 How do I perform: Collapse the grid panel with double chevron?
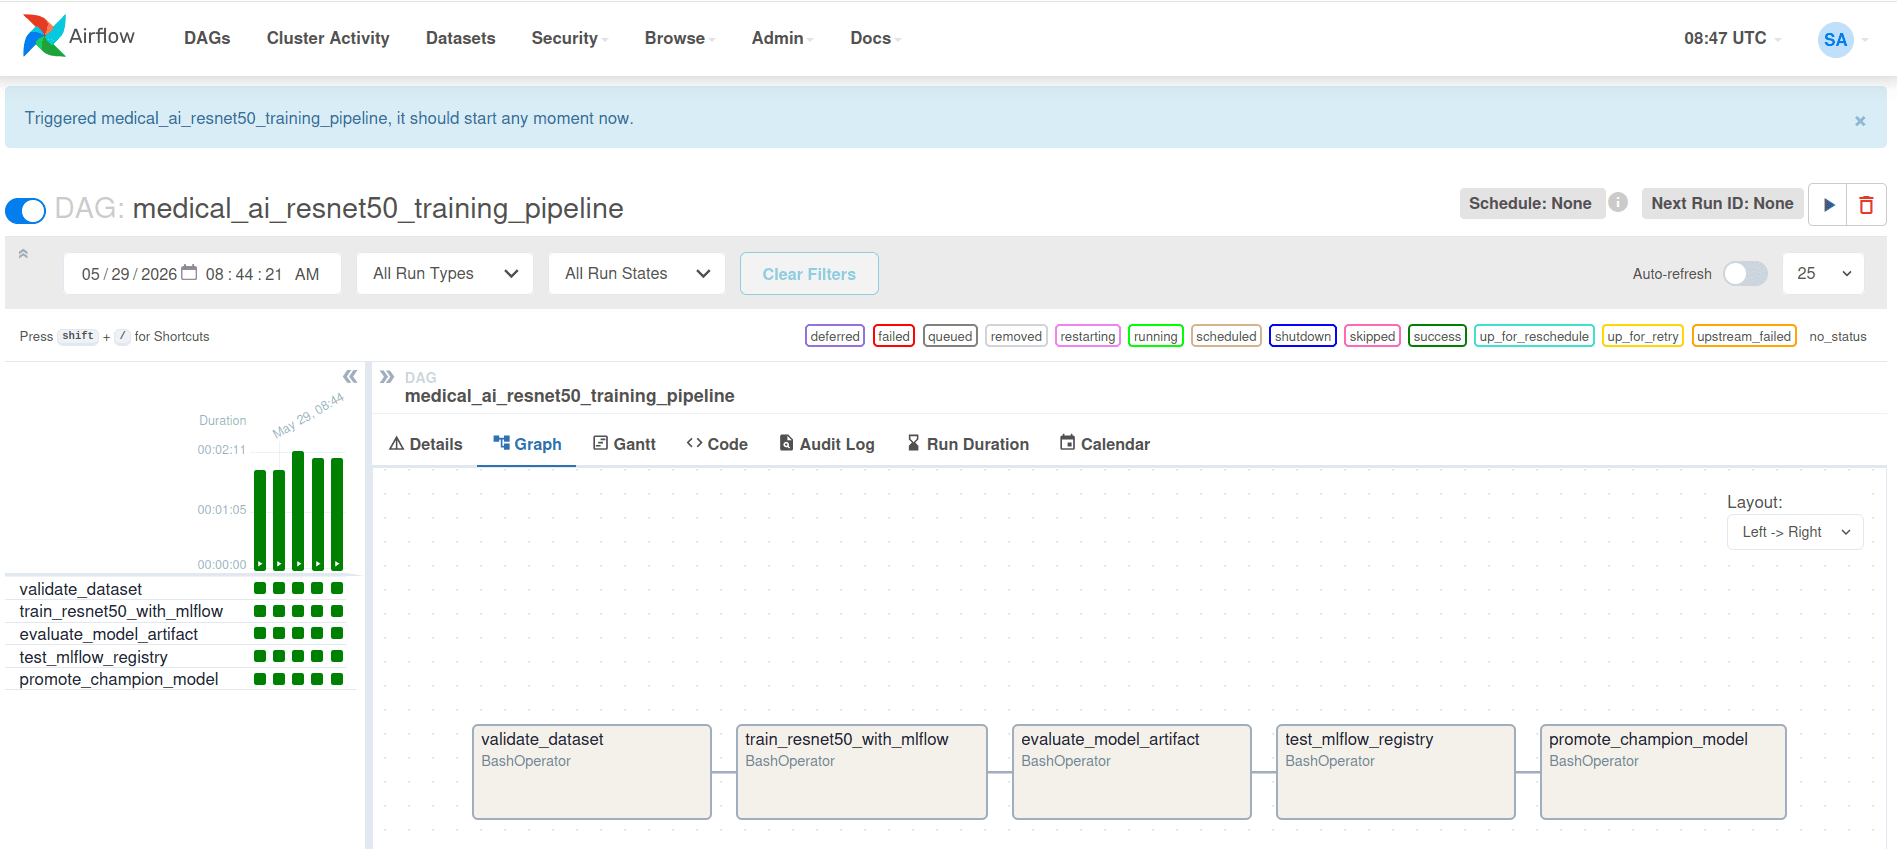(x=350, y=376)
